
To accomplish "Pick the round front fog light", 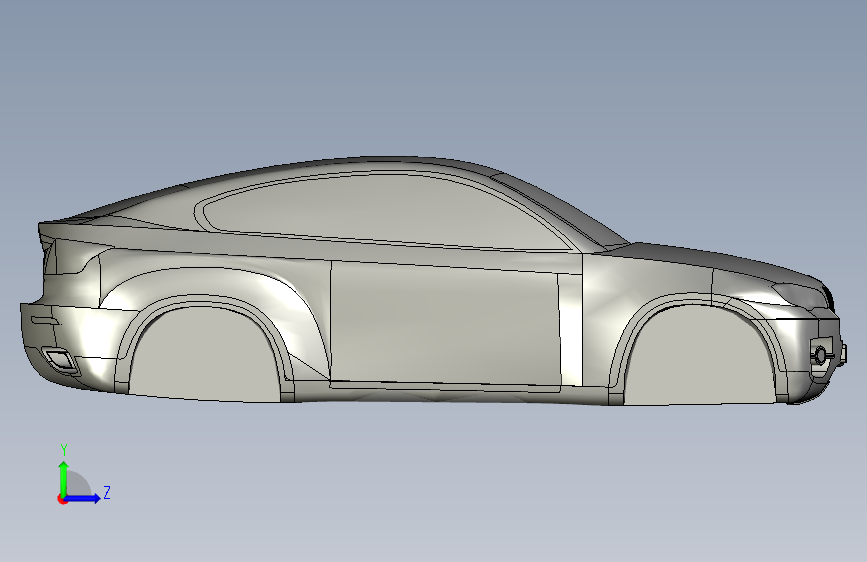I will (821, 355).
